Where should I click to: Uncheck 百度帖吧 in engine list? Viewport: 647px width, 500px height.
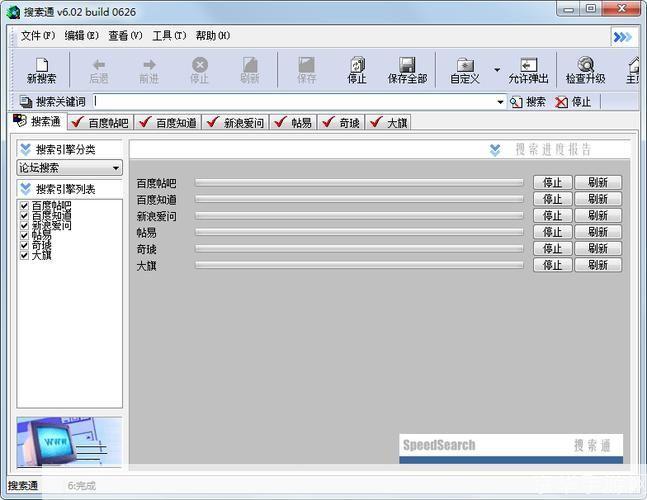pyautogui.click(x=24, y=205)
